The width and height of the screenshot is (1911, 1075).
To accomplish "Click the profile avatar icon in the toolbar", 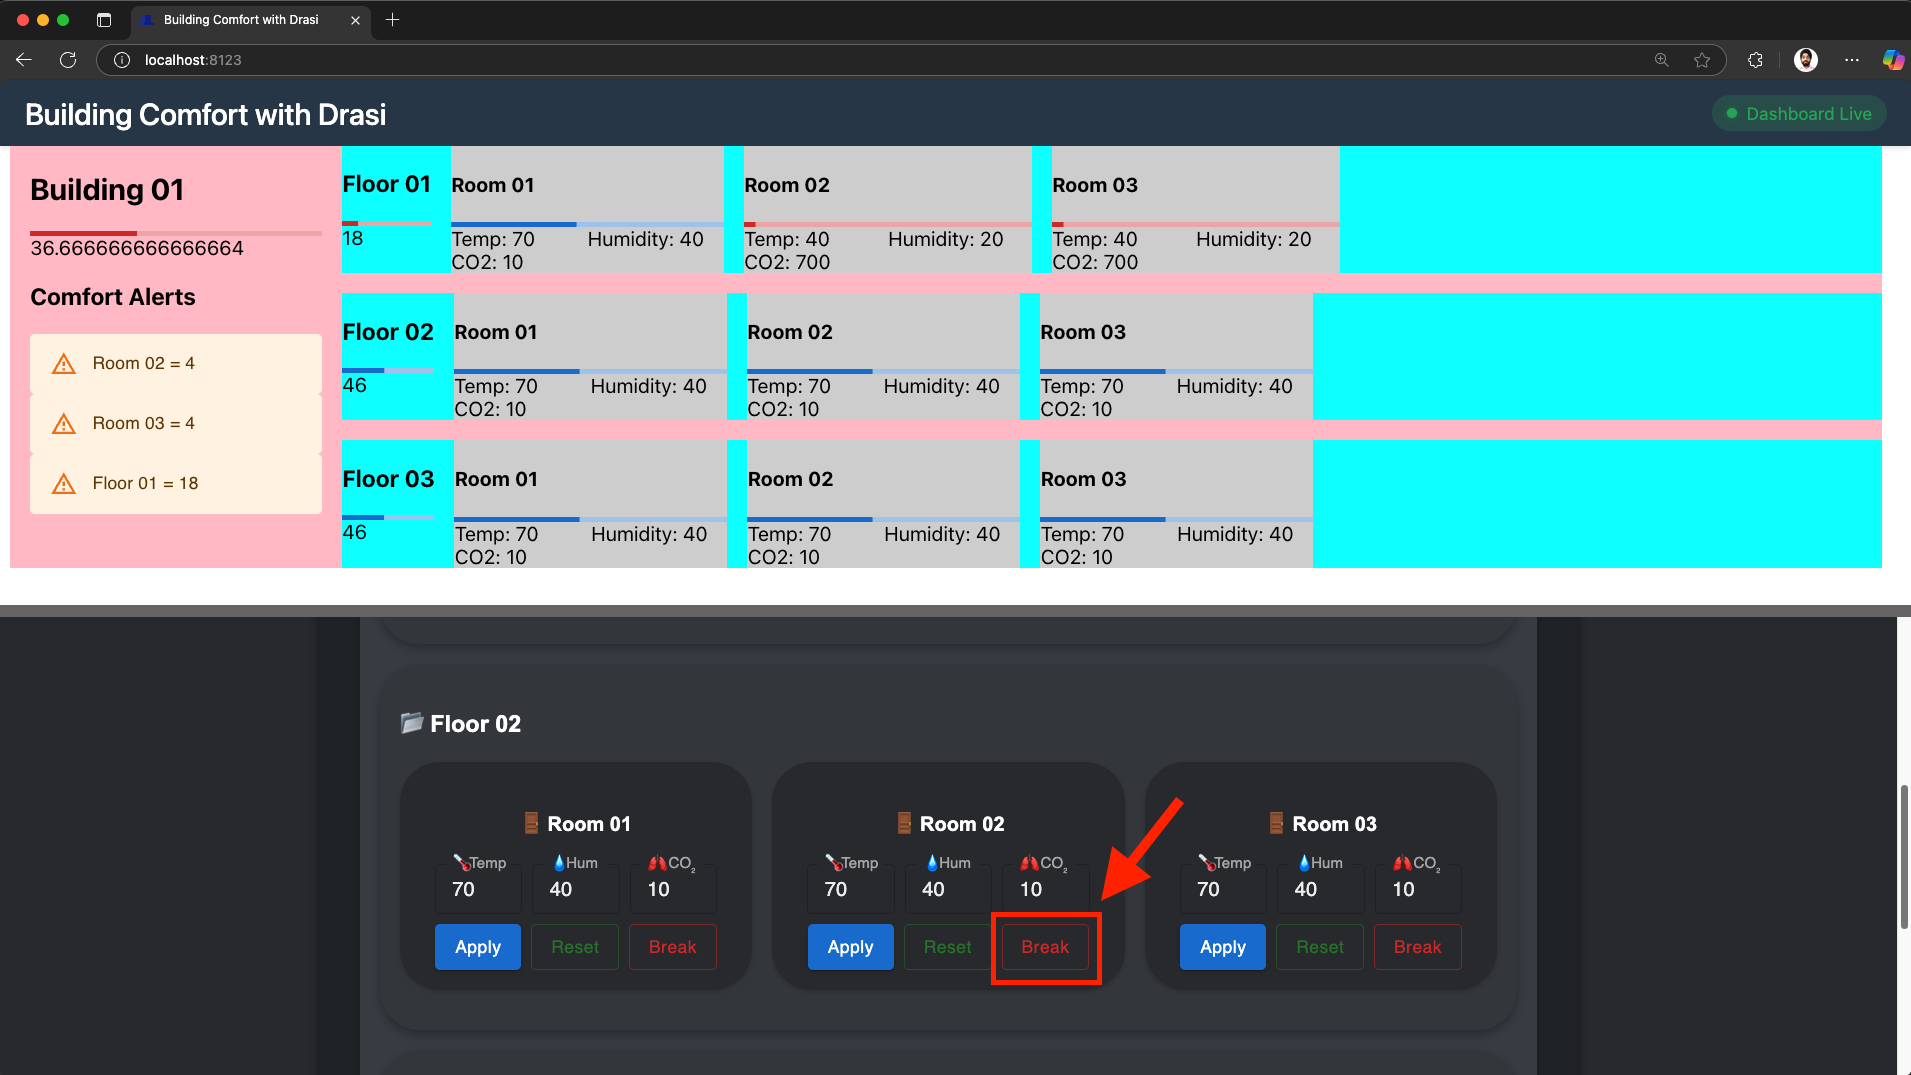I will click(1806, 60).
